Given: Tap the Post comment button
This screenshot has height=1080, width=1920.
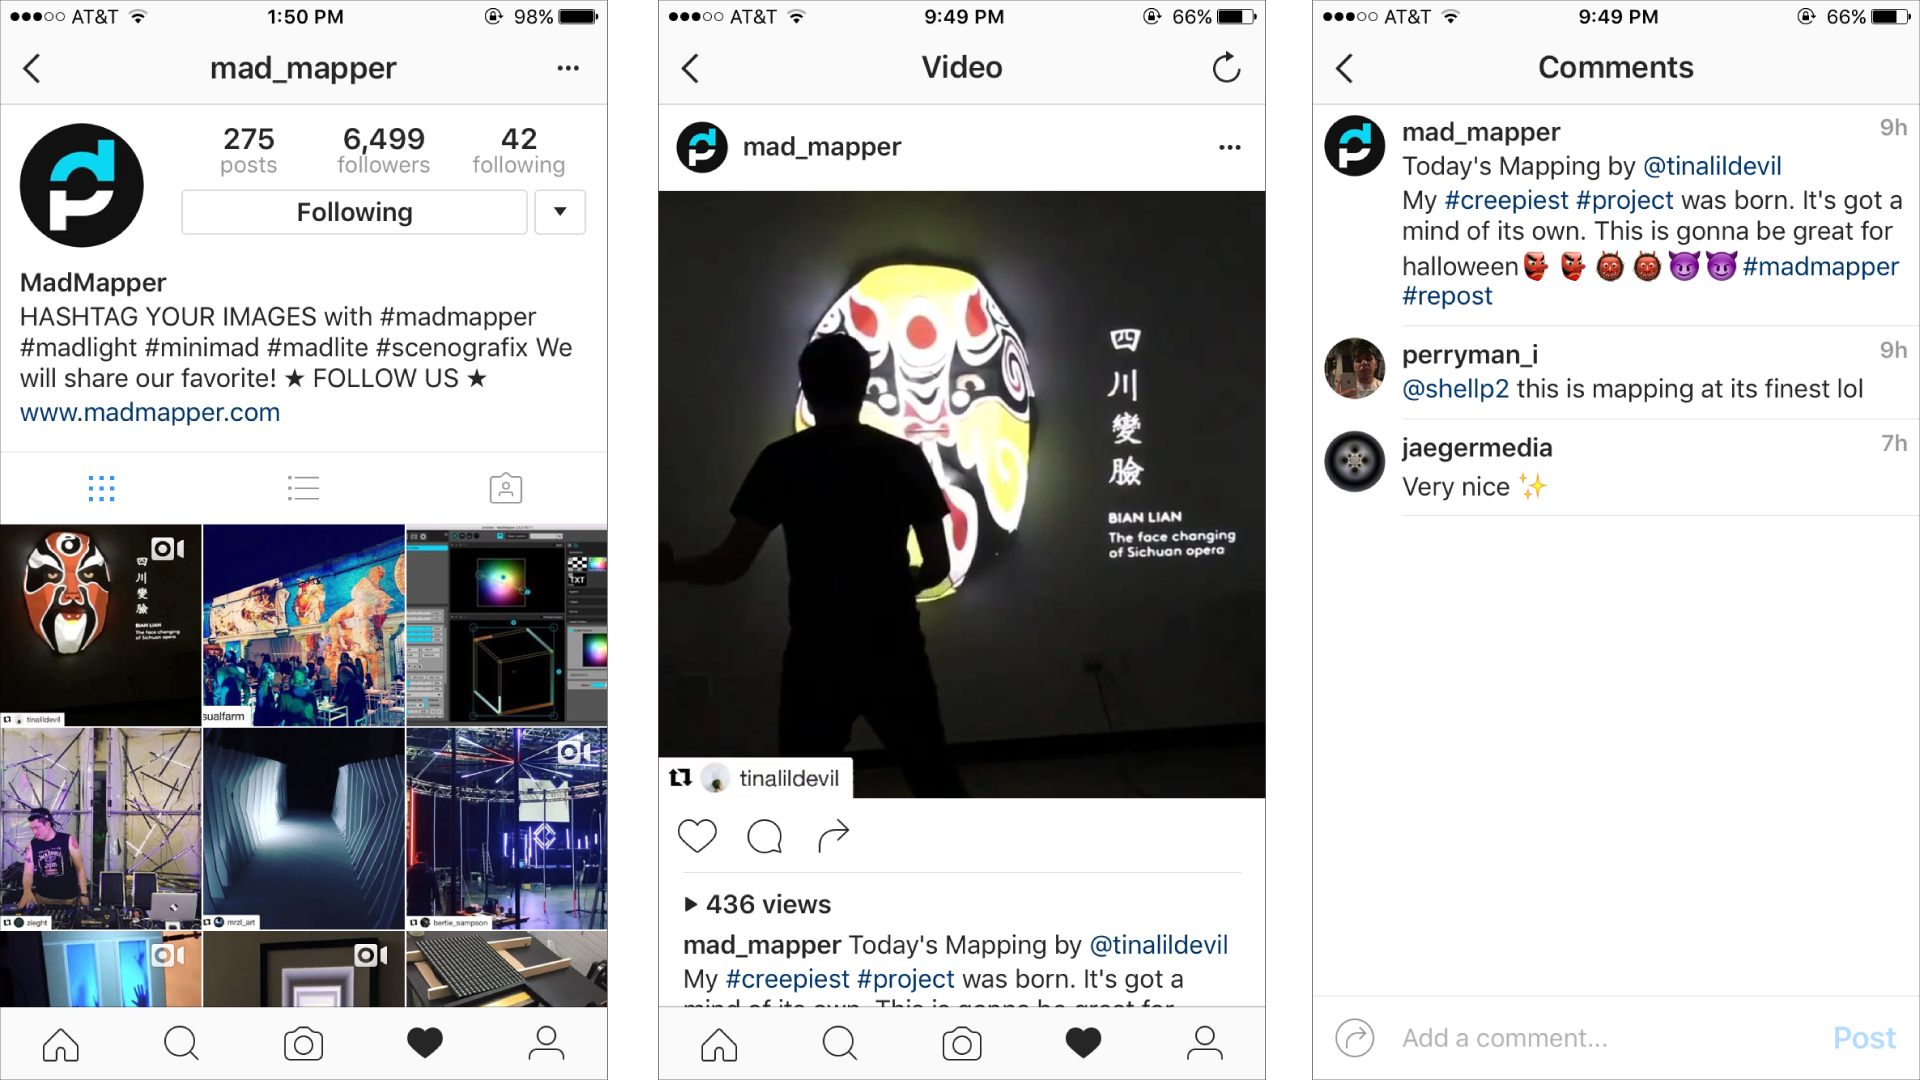Looking at the screenshot, I should coord(1864,1038).
